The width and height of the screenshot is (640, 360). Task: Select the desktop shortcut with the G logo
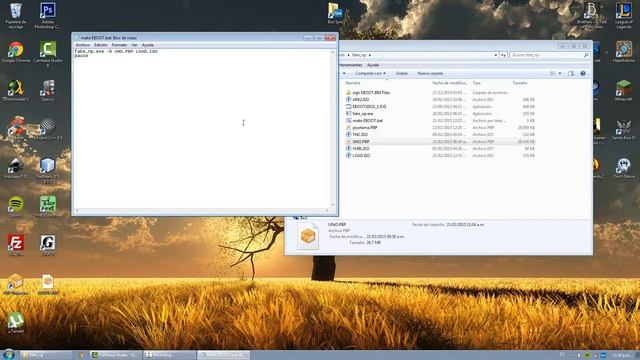(x=47, y=245)
